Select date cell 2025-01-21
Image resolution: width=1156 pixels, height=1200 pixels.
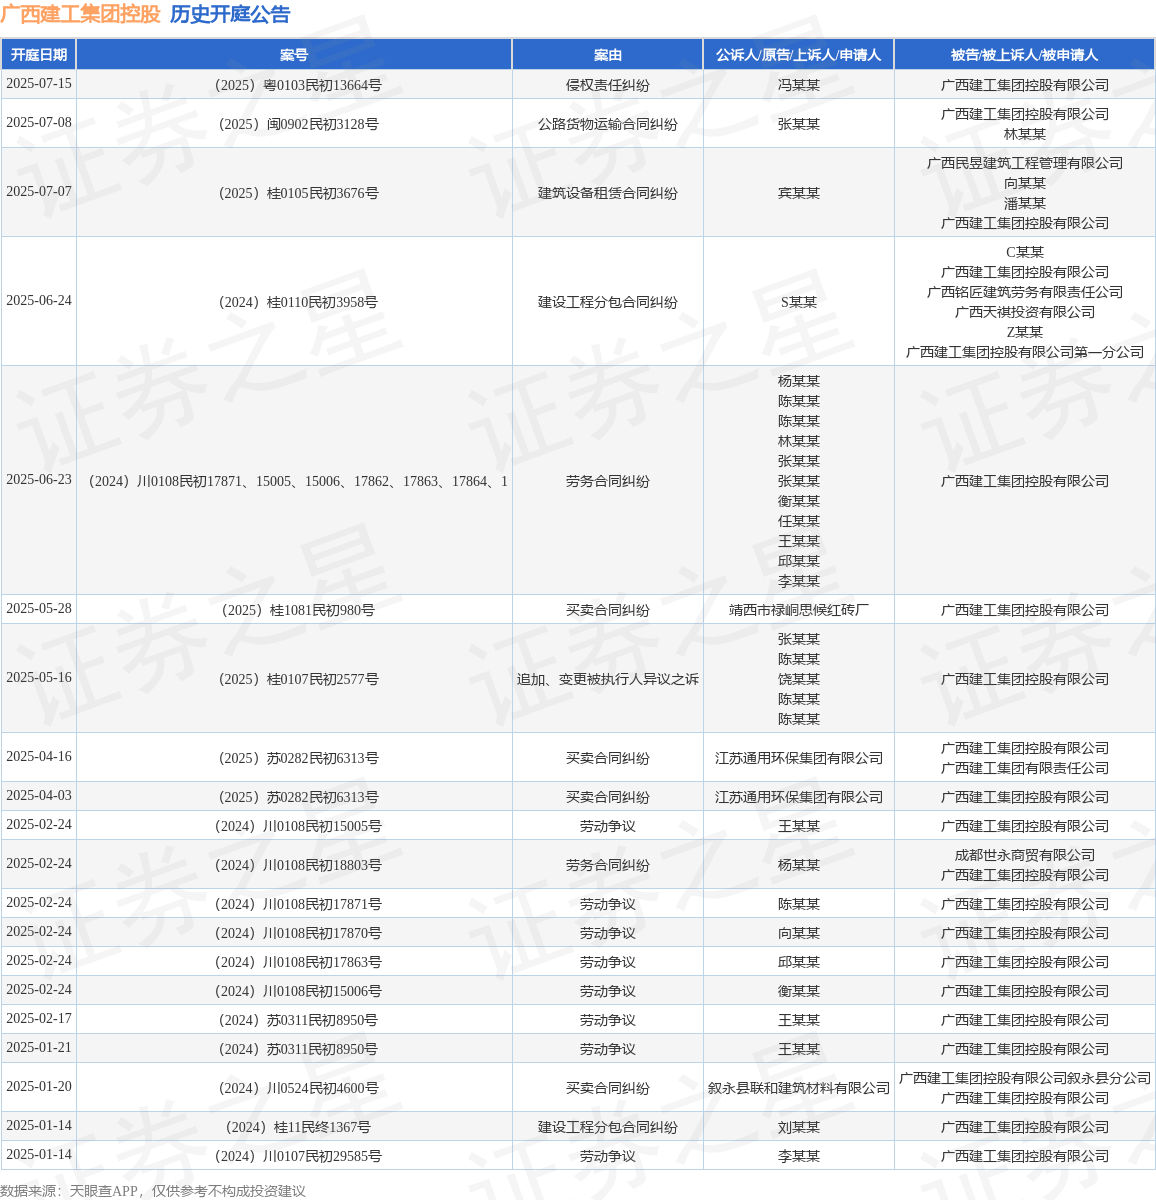click(x=39, y=1048)
